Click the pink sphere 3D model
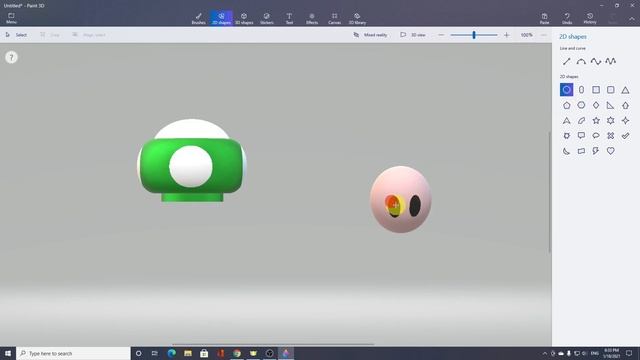 pos(400,199)
